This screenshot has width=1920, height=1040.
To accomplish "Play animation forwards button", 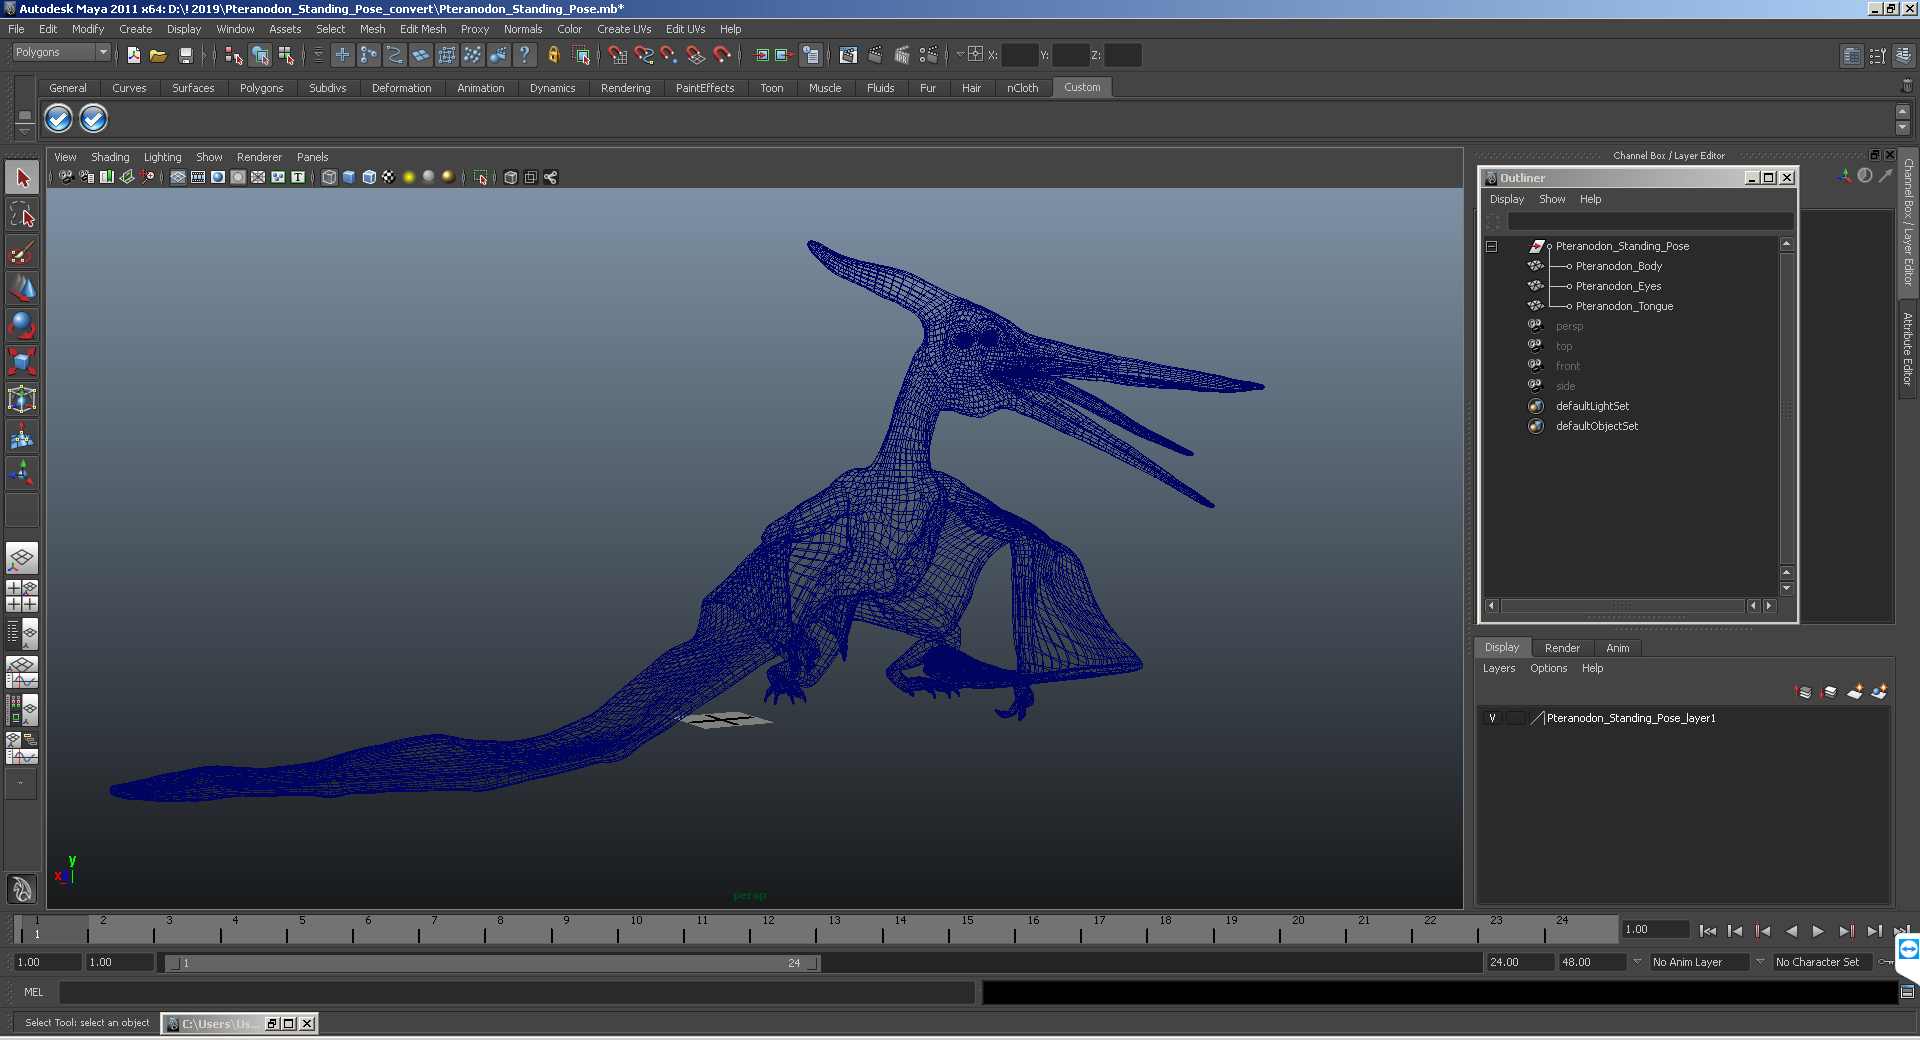I will pyautogui.click(x=1818, y=931).
